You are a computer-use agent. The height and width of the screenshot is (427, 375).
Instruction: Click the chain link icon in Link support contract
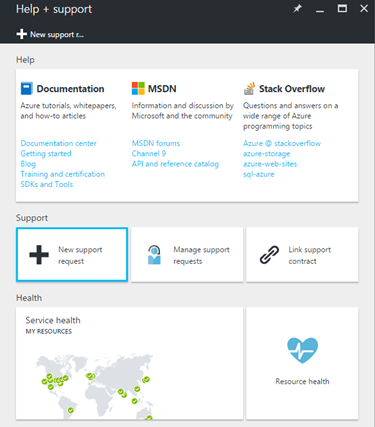click(269, 255)
